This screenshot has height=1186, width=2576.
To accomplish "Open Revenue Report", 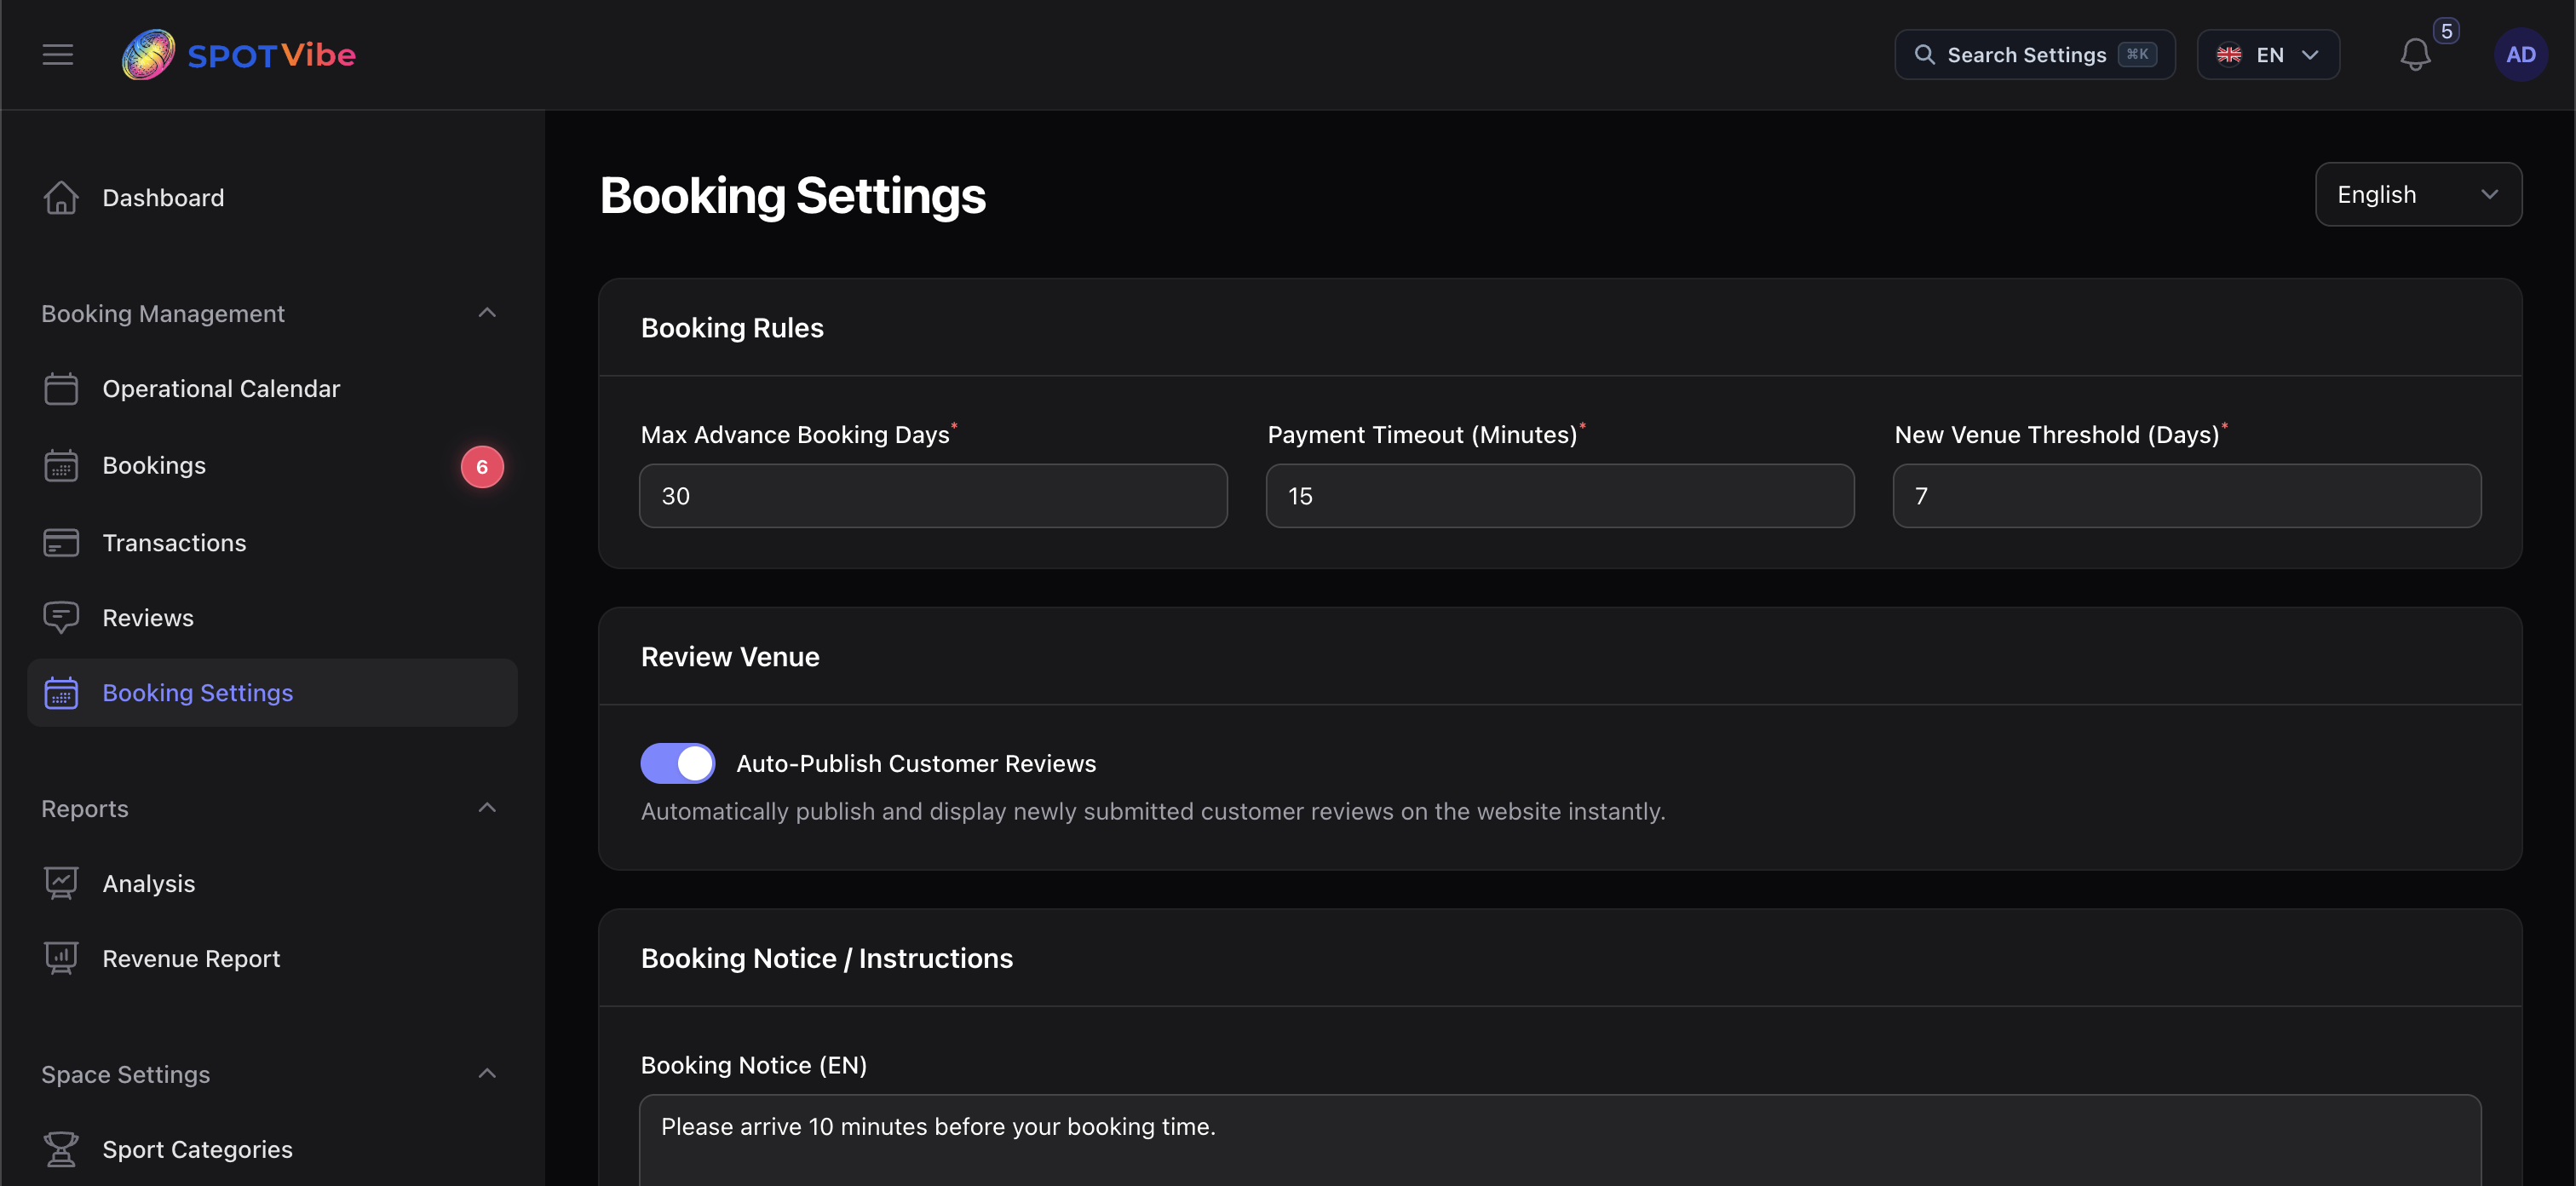I will pos(272,958).
